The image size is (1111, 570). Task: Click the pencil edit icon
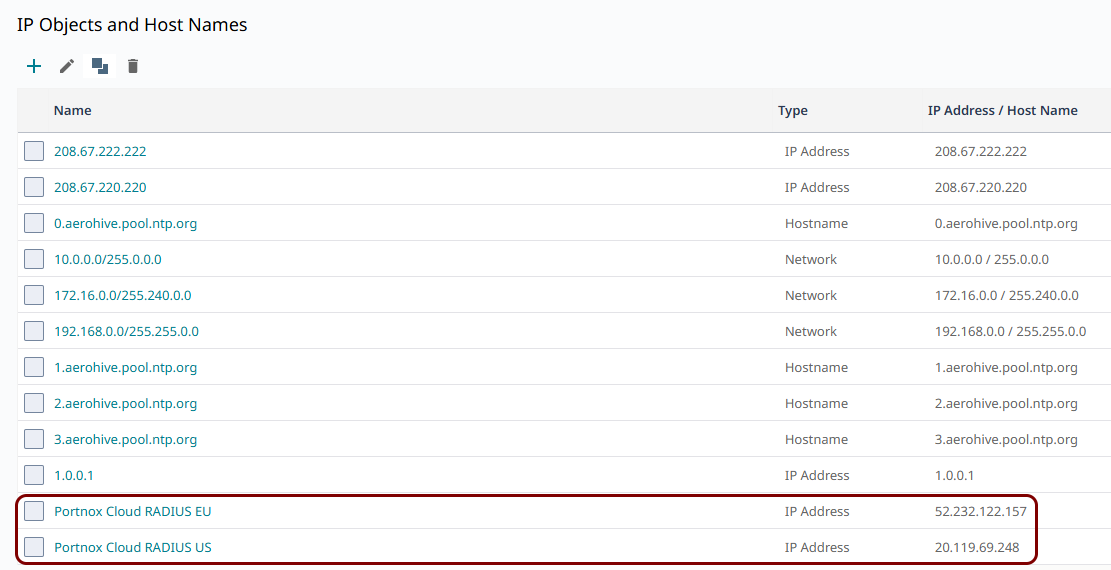pos(67,67)
